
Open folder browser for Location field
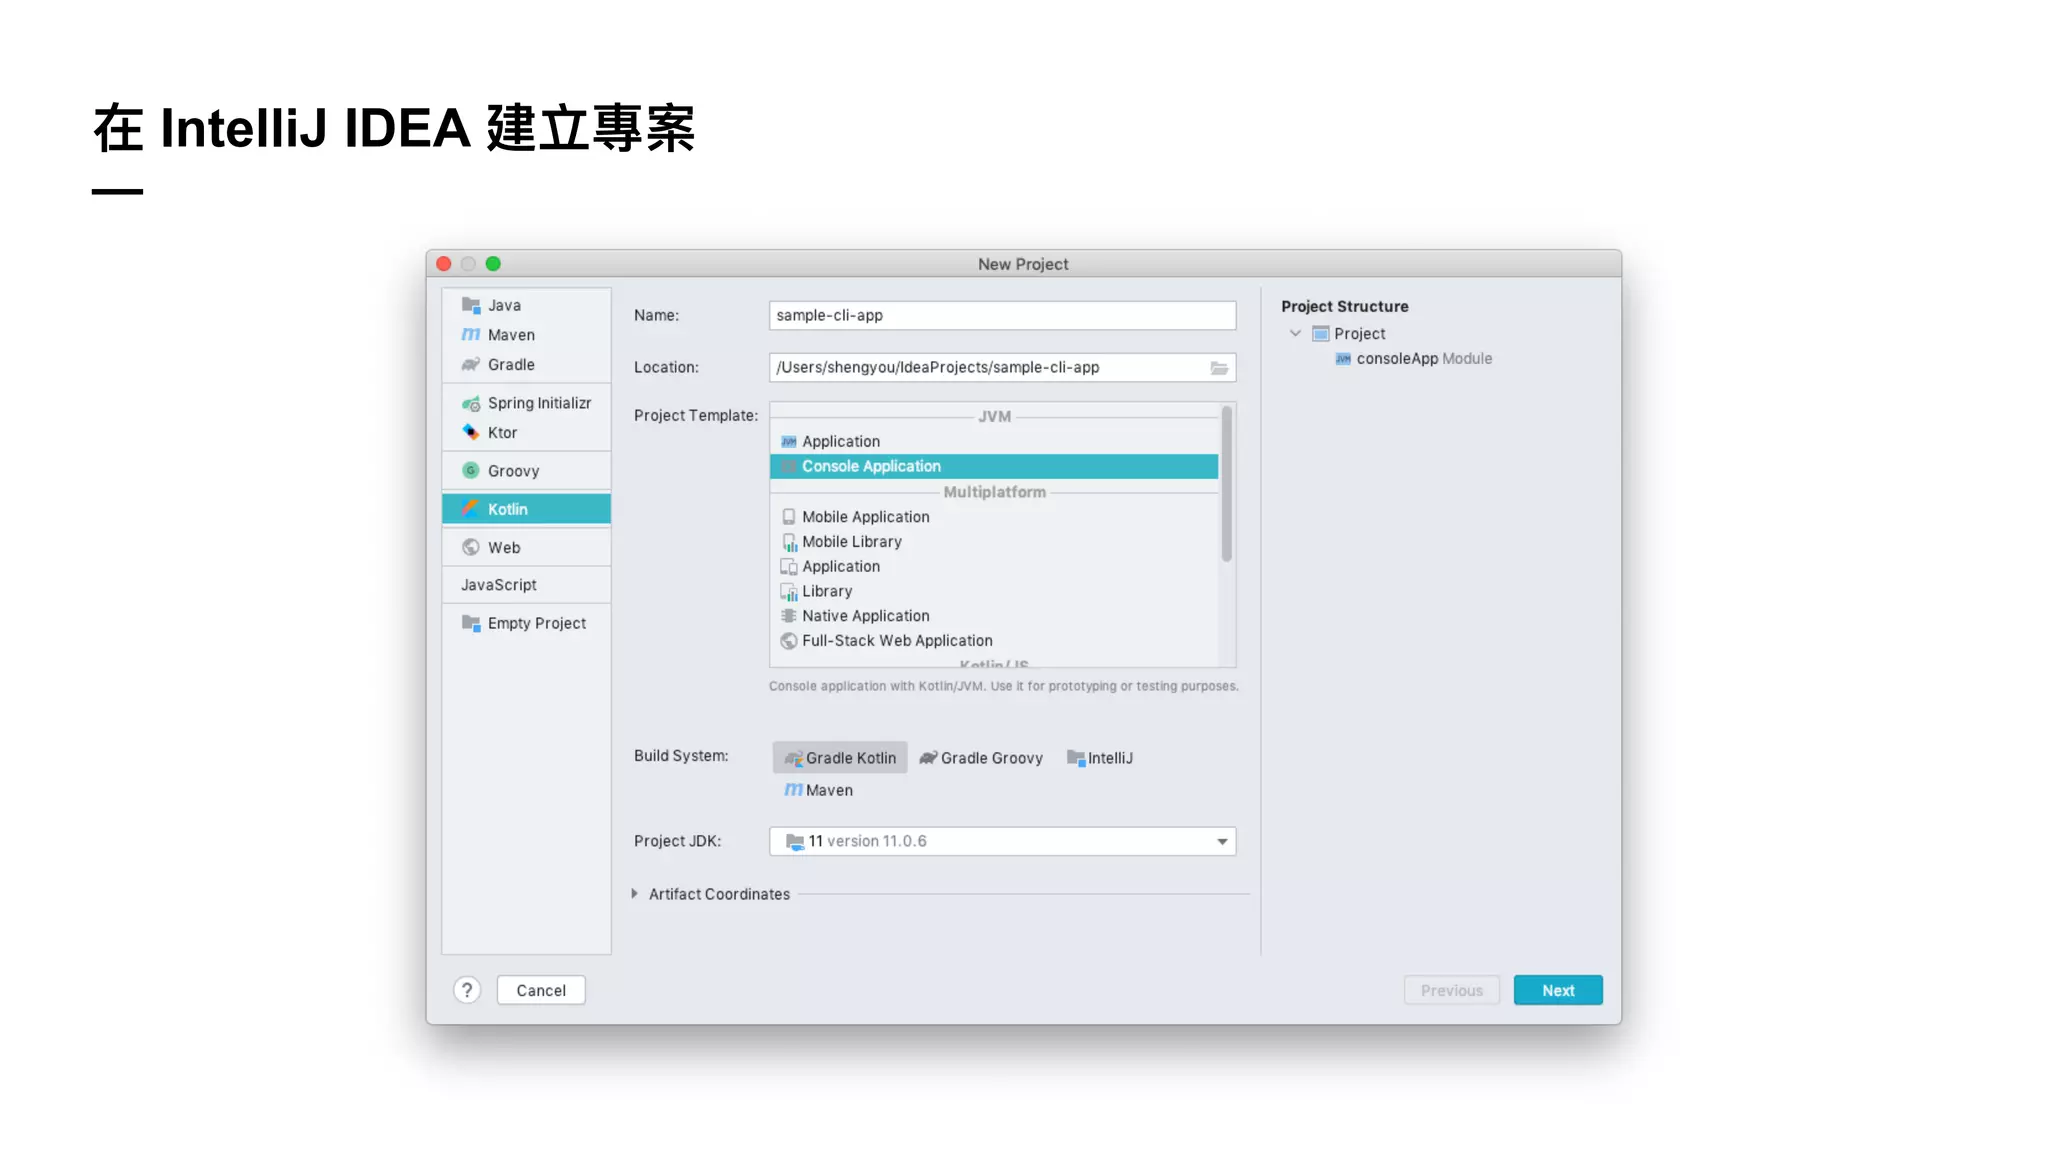click(1219, 368)
